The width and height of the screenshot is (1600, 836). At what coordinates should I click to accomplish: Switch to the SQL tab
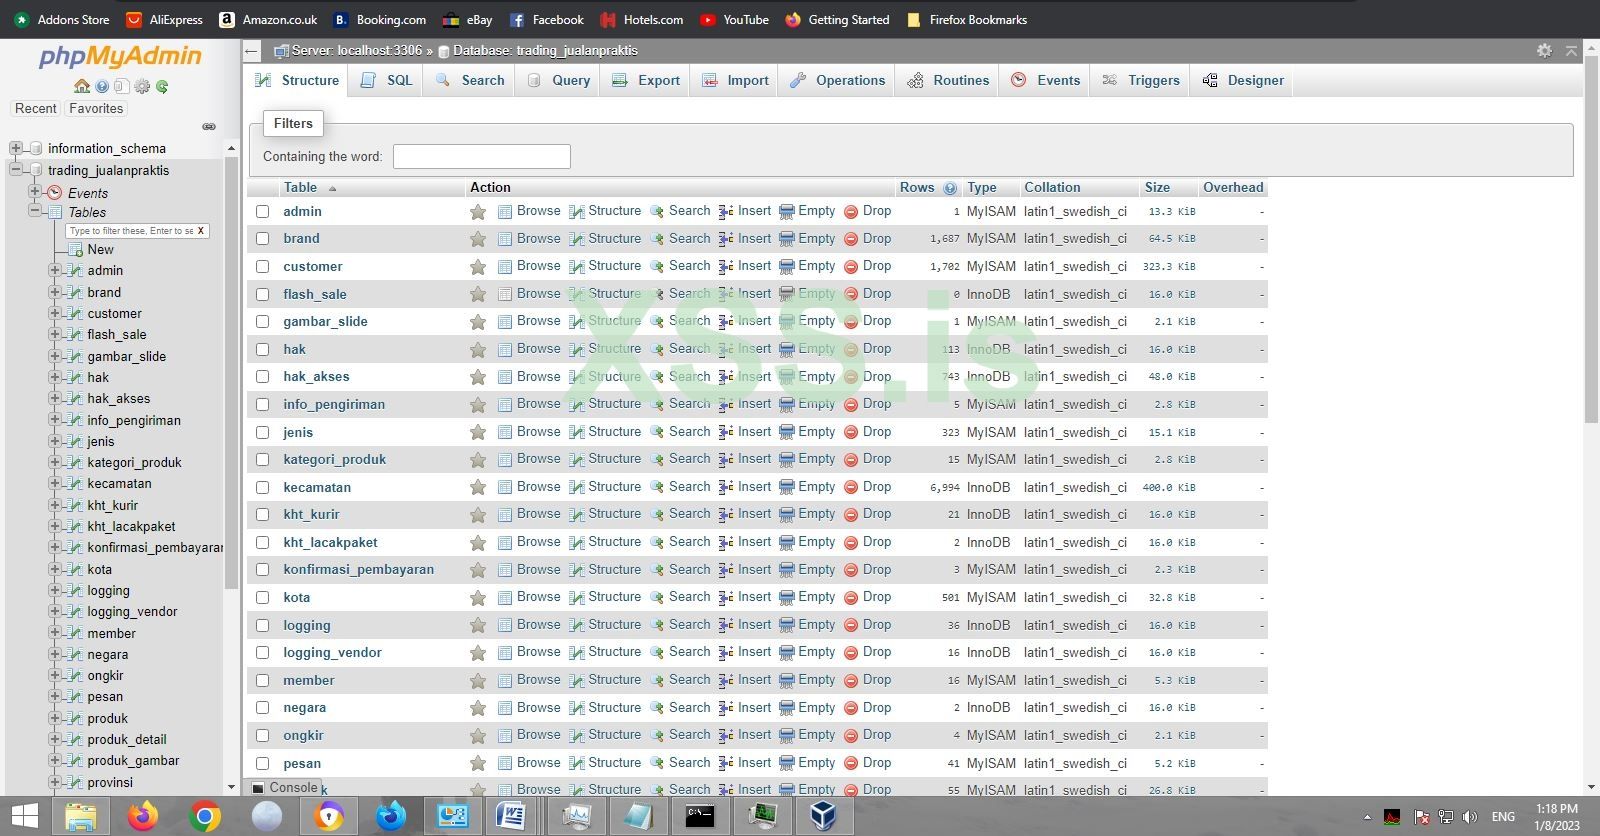[386, 81]
